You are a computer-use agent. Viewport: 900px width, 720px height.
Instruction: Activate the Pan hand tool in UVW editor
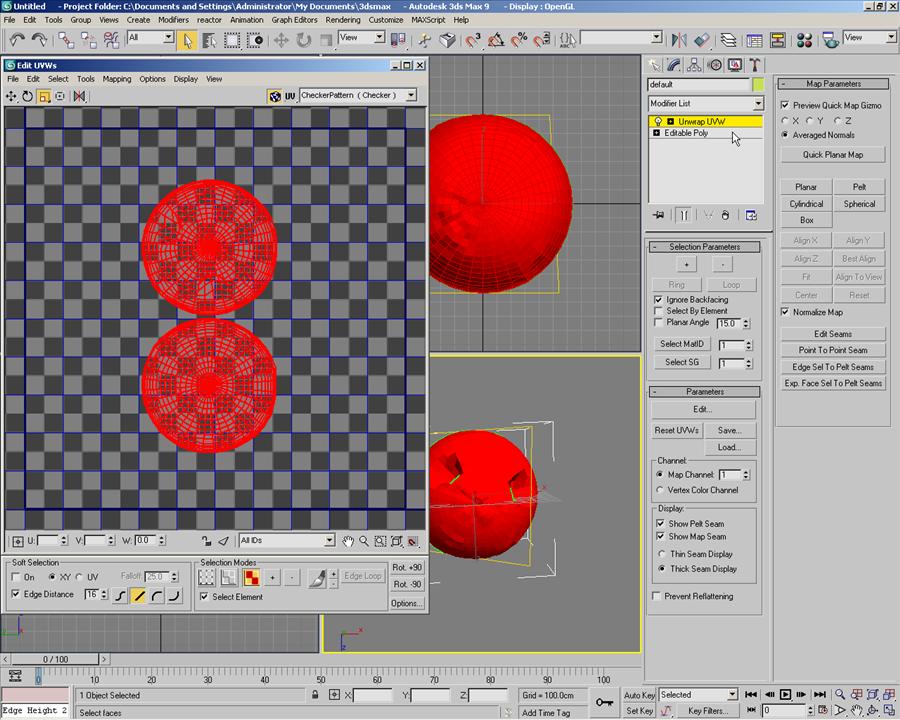(x=348, y=541)
